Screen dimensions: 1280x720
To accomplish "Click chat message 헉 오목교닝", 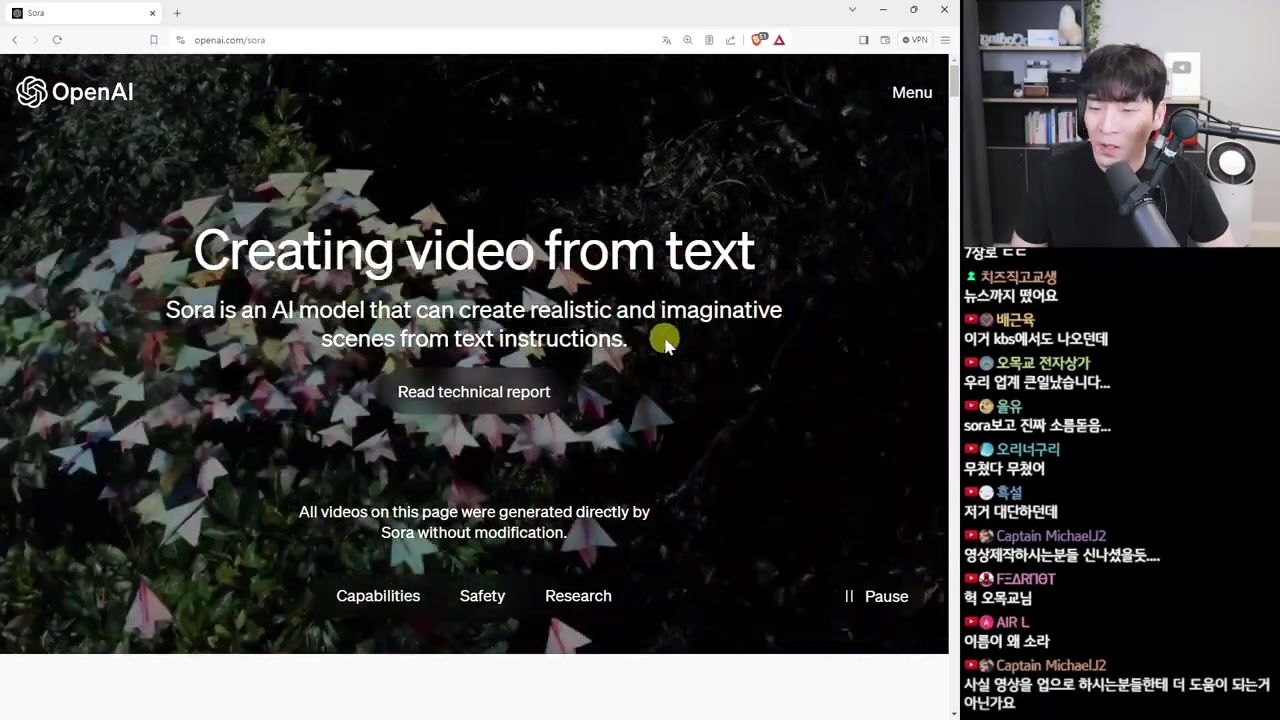I will click(998, 598).
